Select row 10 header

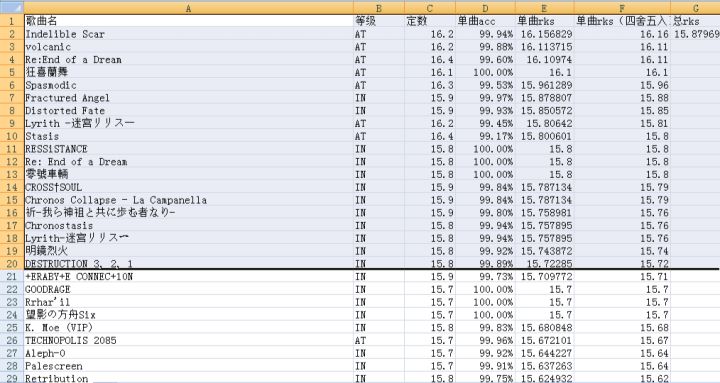(x=12, y=136)
